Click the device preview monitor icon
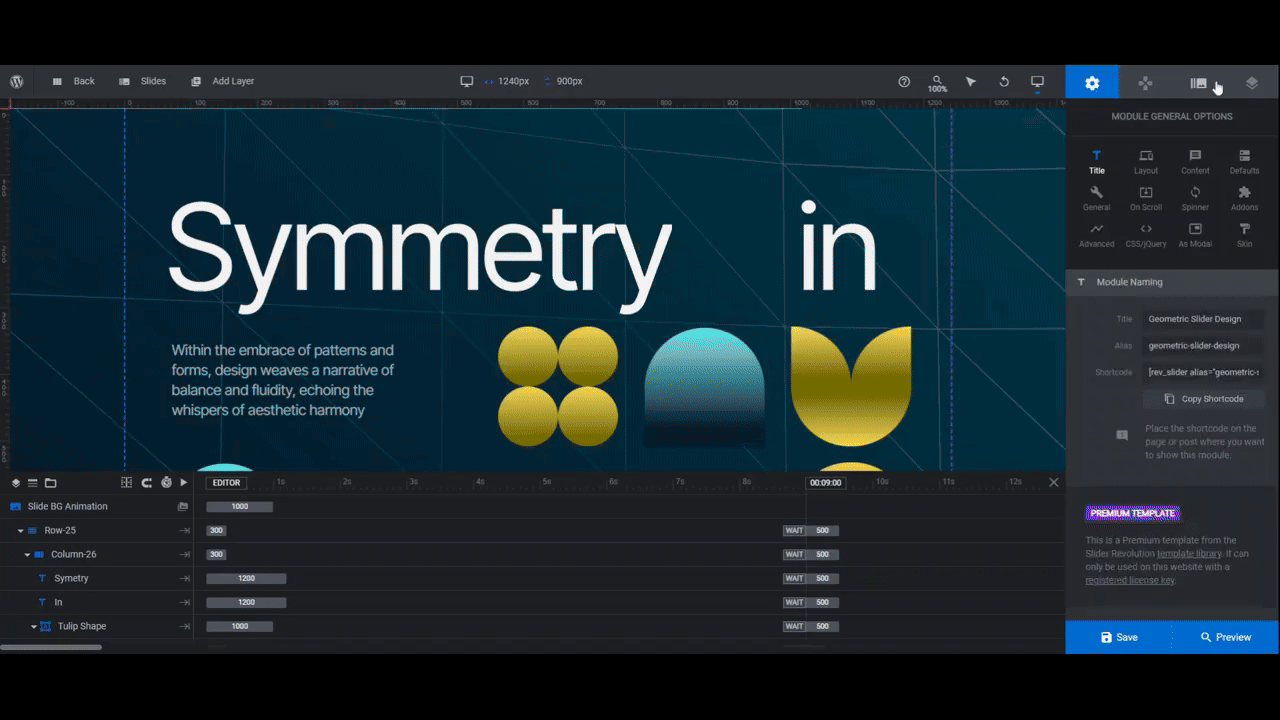 tap(1037, 81)
